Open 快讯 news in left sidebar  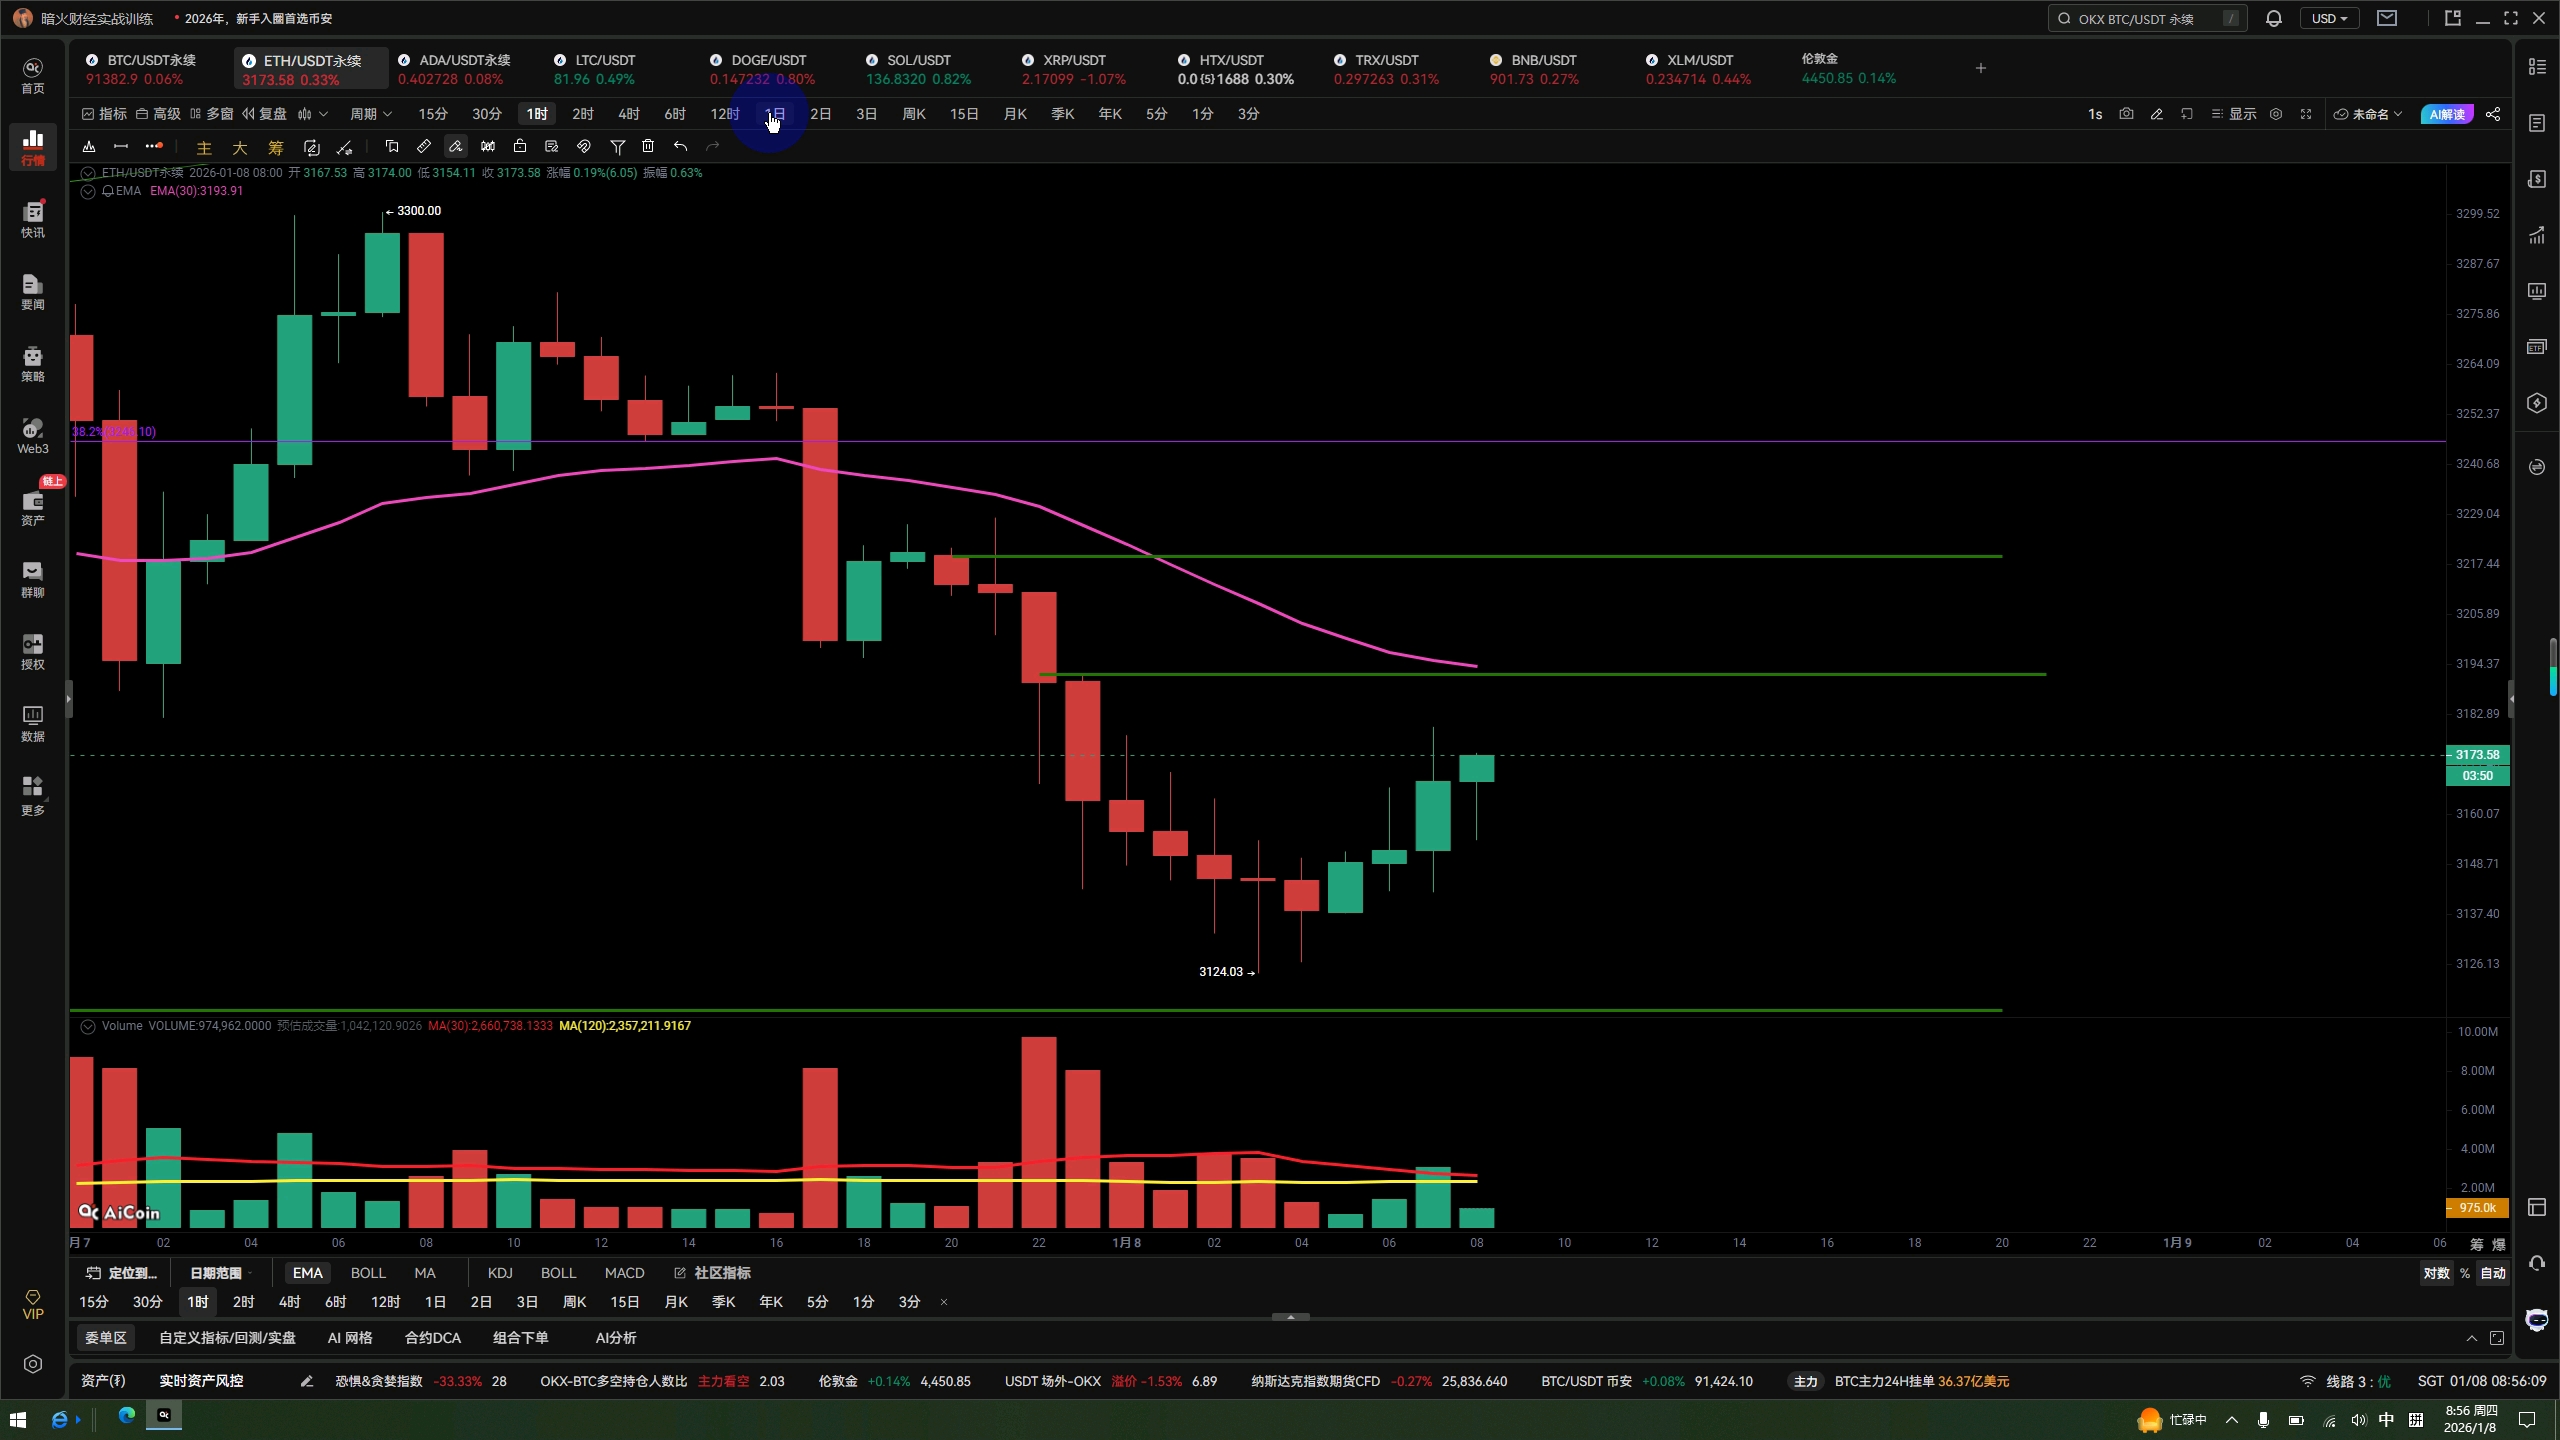coord(32,219)
